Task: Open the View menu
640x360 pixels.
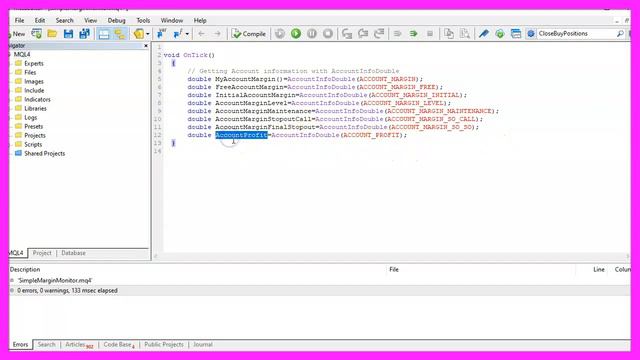Action: pyautogui.click(x=91, y=20)
